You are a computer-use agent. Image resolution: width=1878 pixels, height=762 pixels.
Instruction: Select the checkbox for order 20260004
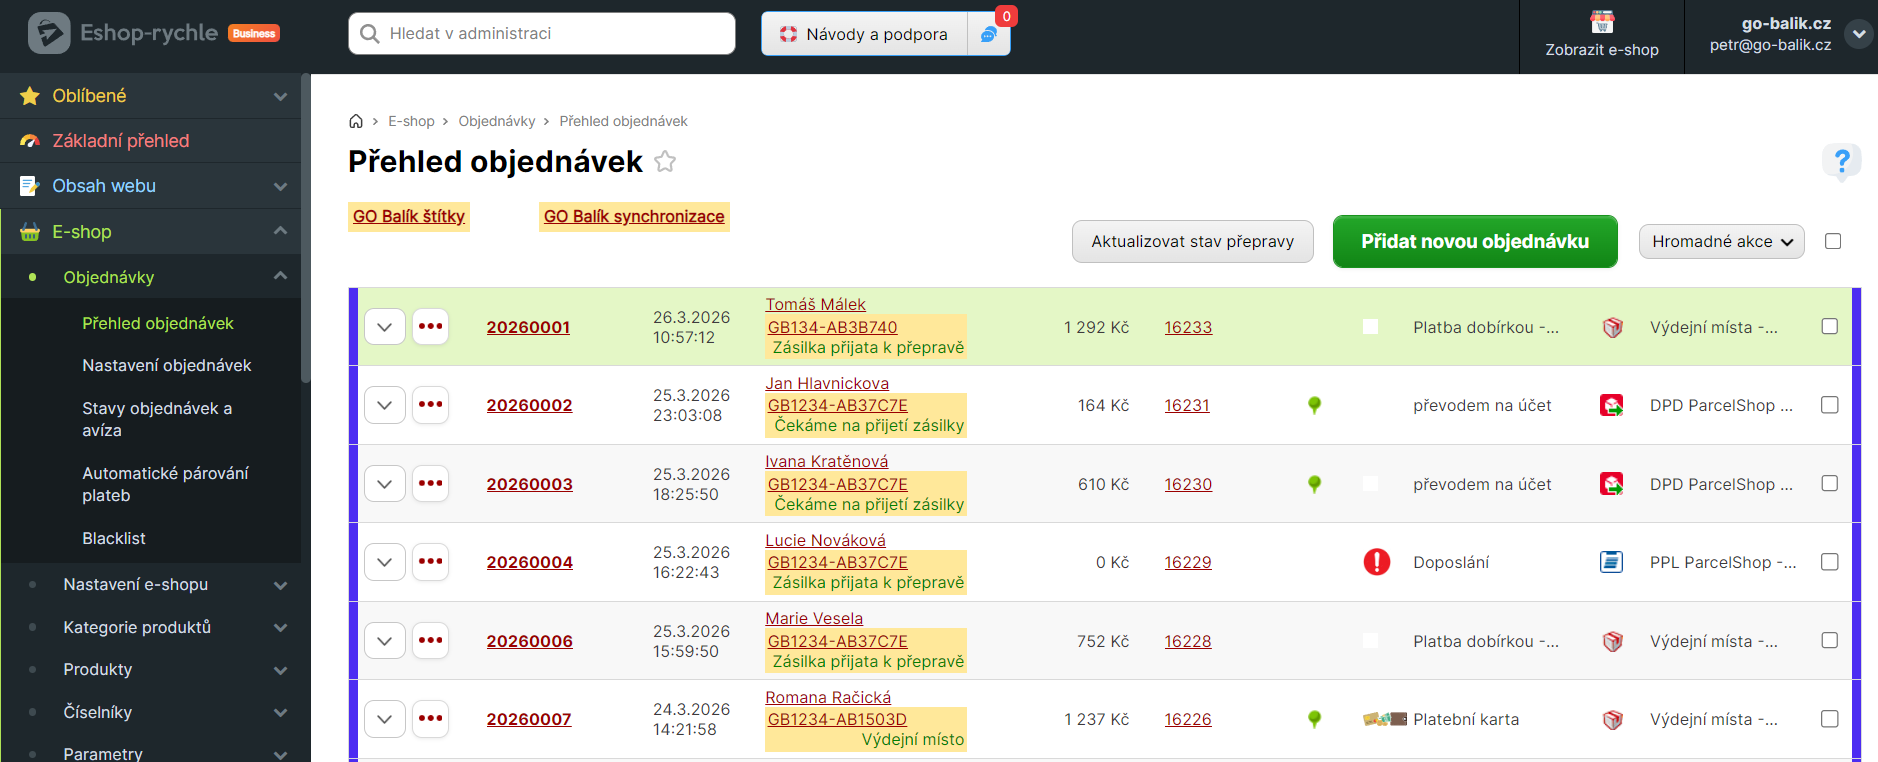coord(1829,562)
